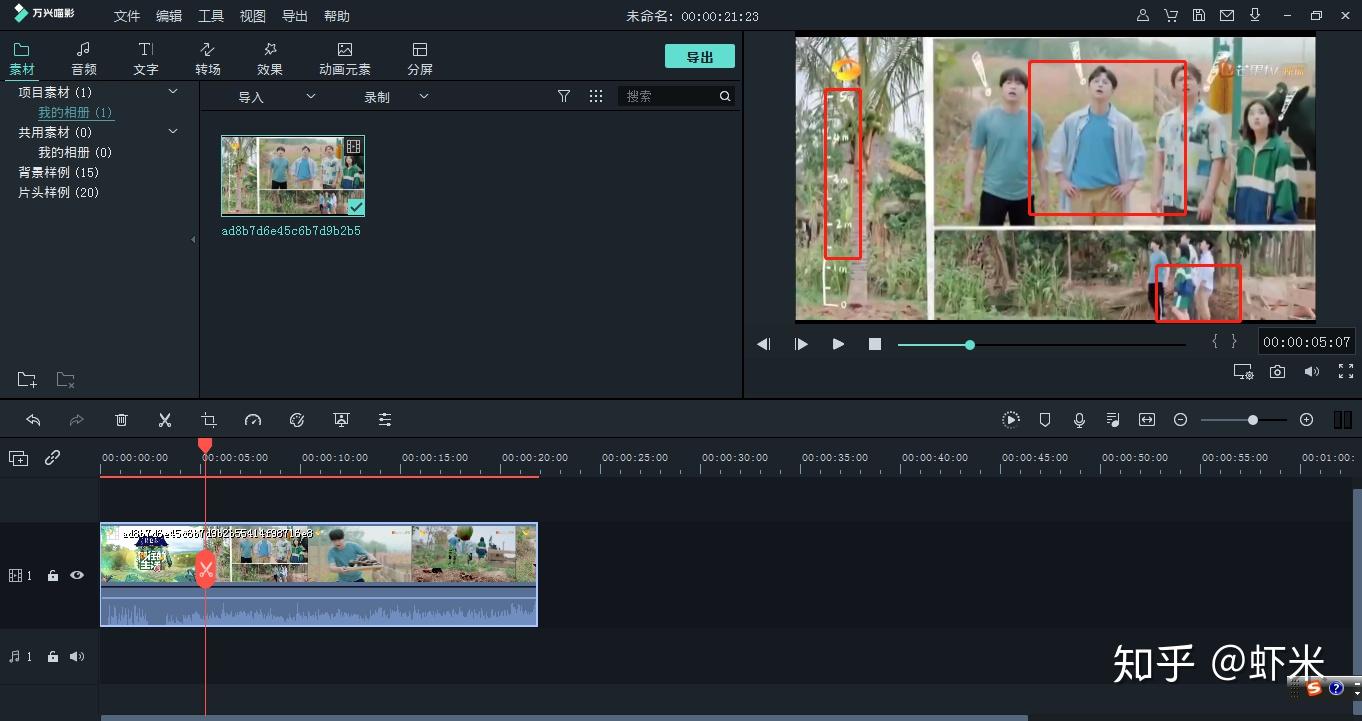Click the green 导出 export button
The image size is (1362, 721).
coord(700,57)
